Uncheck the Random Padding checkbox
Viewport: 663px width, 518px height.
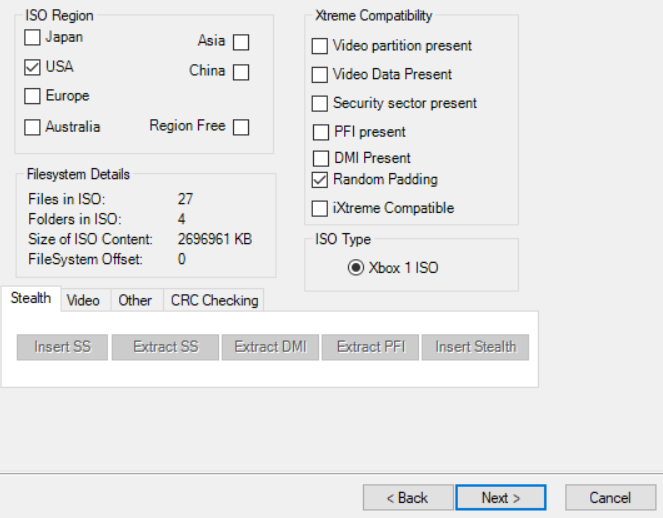point(320,180)
